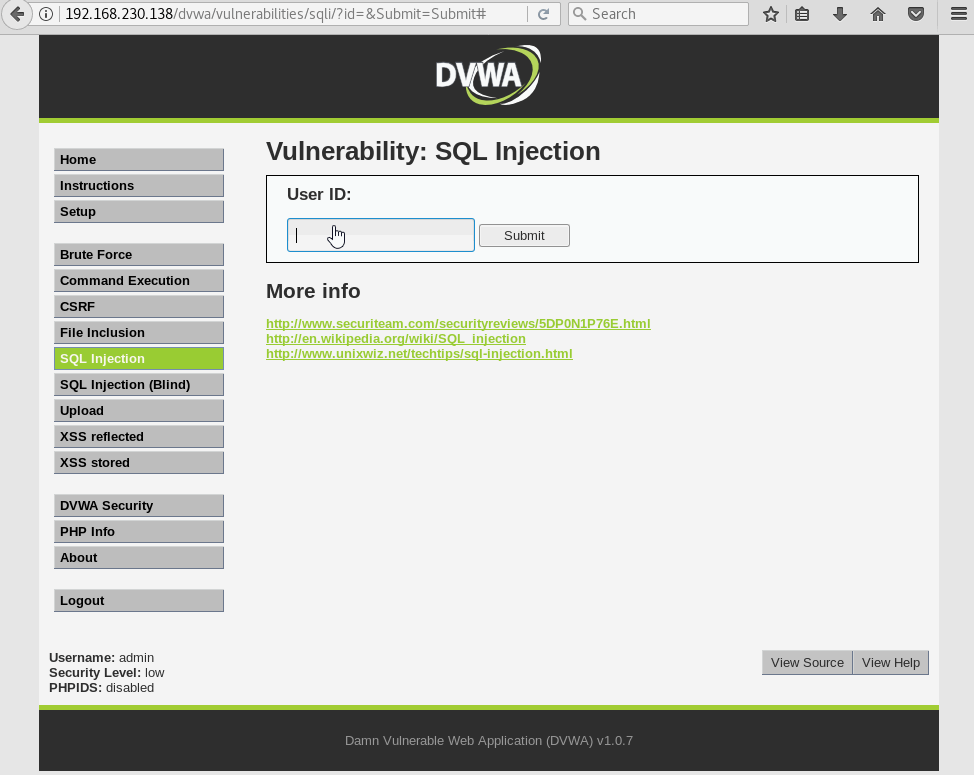Open the About page

pos(139,558)
